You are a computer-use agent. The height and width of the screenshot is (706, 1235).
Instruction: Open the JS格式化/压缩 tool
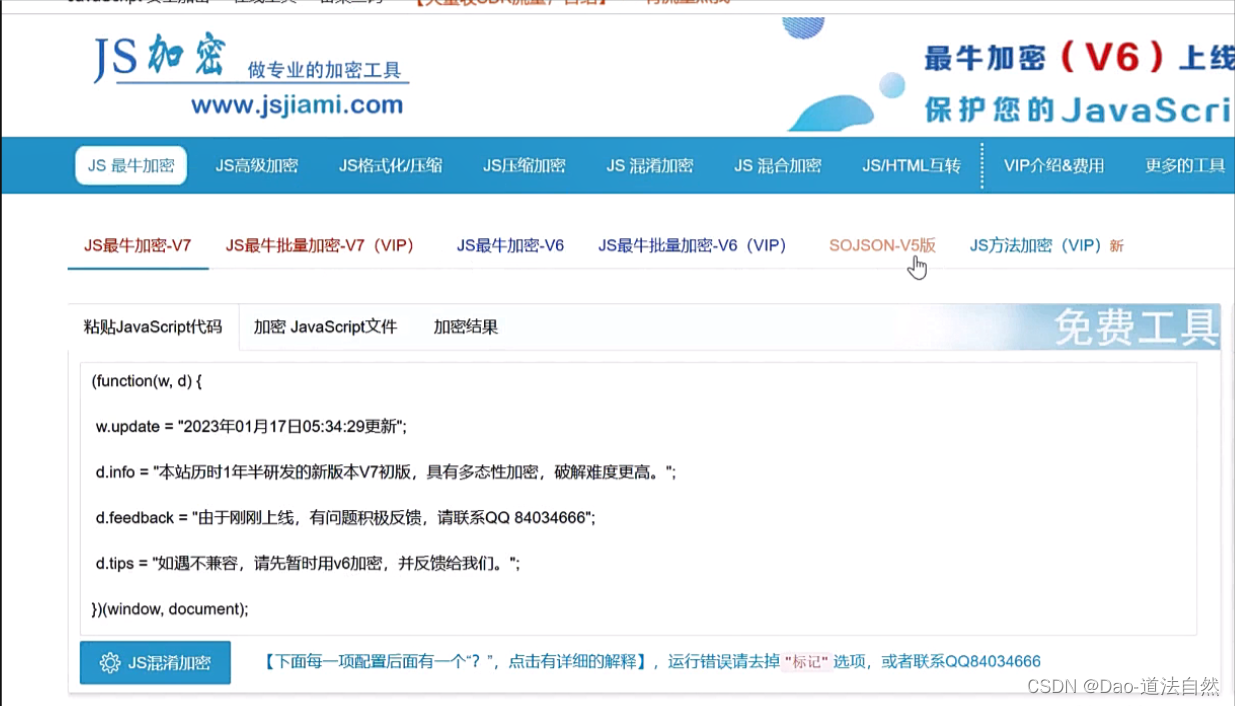point(391,165)
